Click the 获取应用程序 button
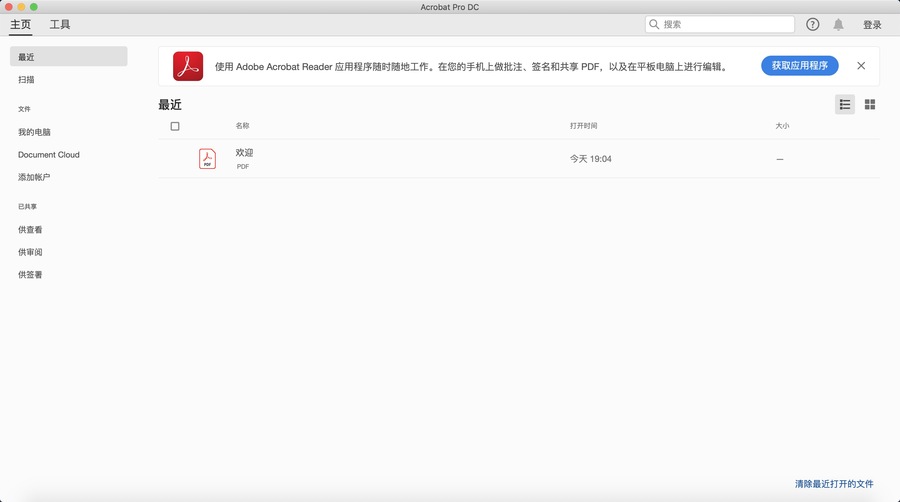Viewport: 900px width, 502px height. tap(800, 65)
